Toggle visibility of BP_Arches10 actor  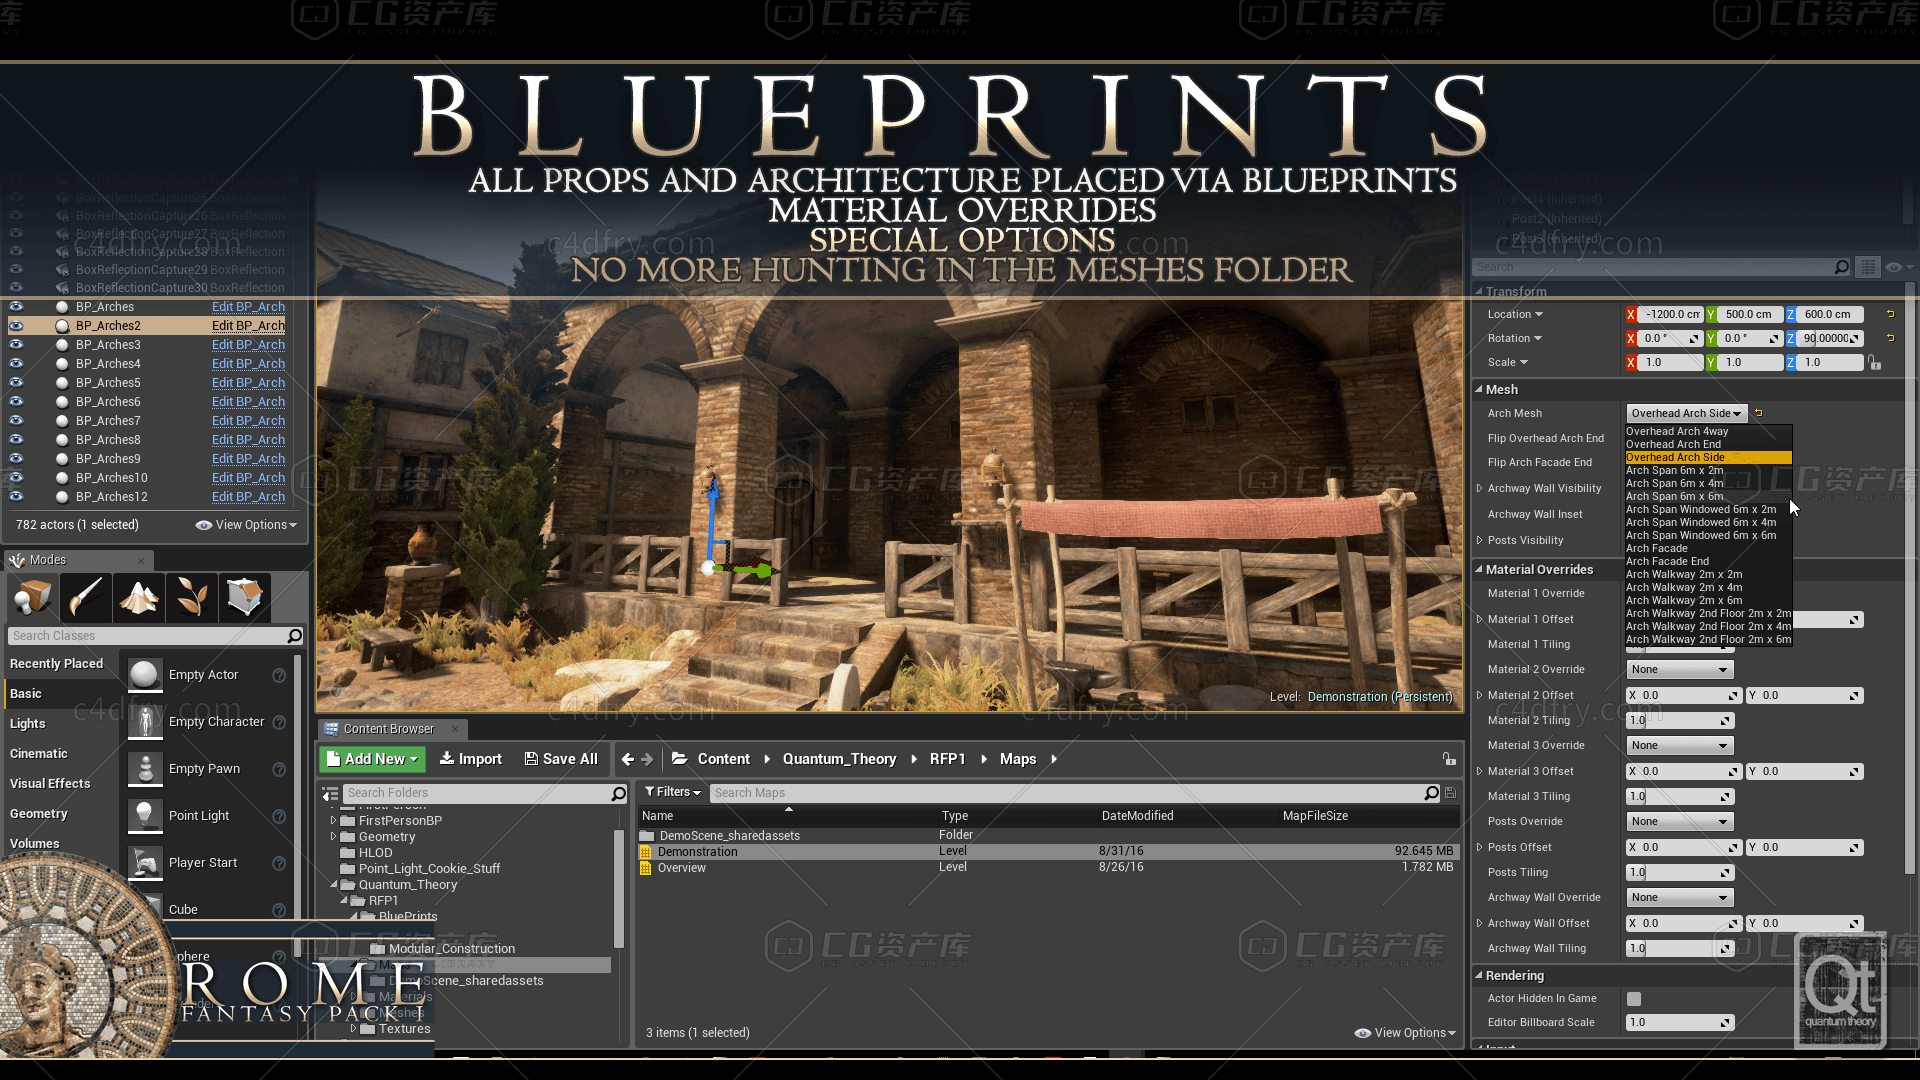pyautogui.click(x=16, y=478)
